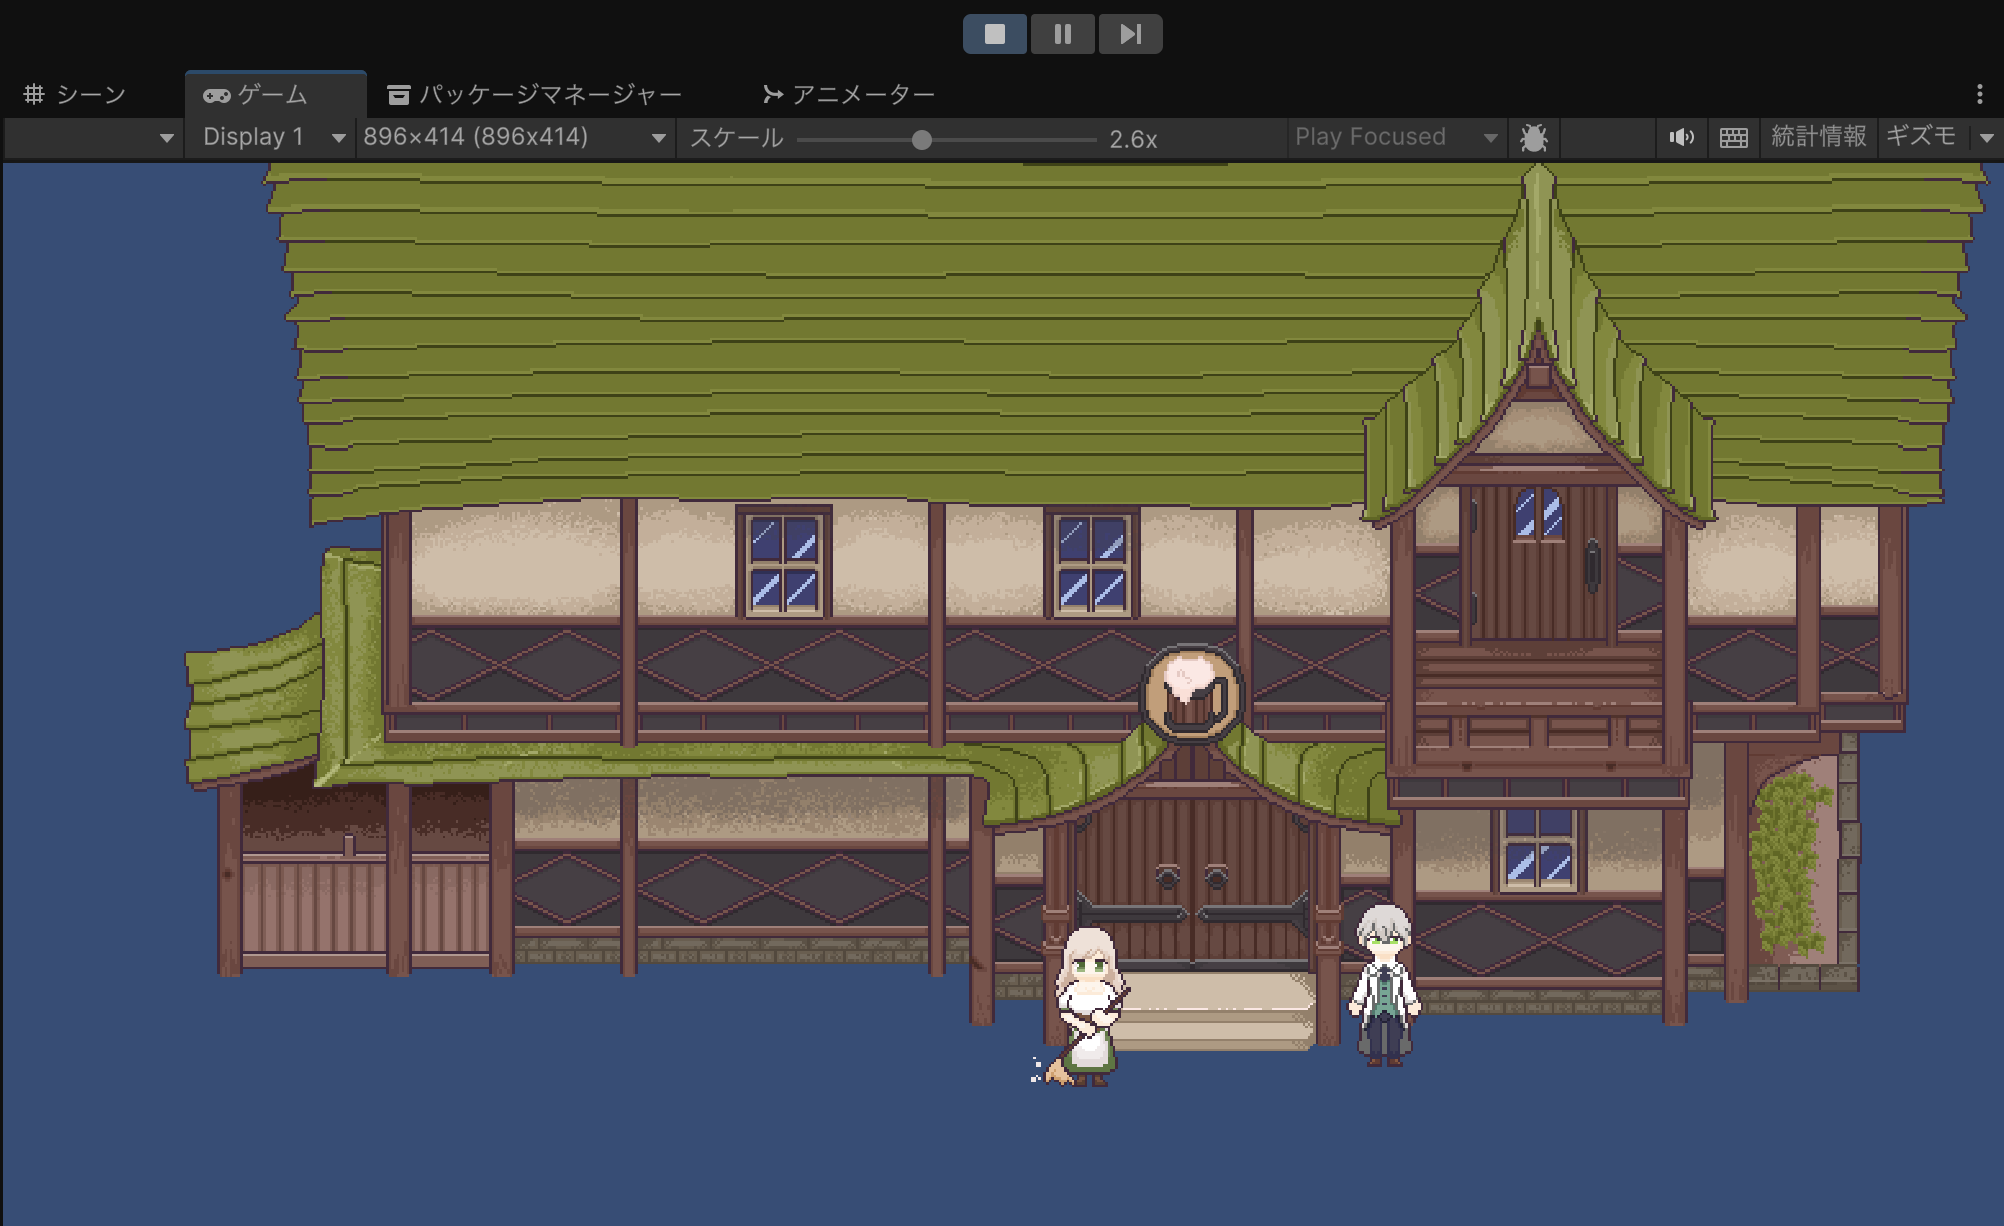This screenshot has width=2004, height=1226.
Task: Open the panel's three-dot options menu
Action: tap(1979, 94)
